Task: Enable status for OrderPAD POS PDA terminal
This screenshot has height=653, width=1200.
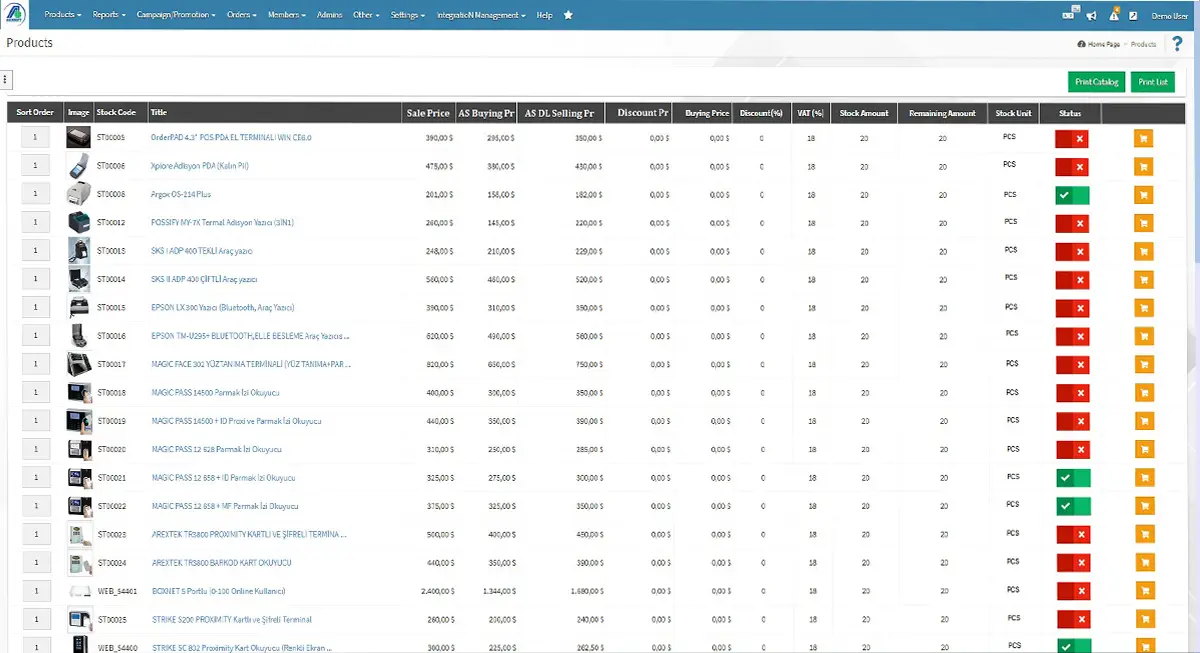Action: (x=1072, y=139)
